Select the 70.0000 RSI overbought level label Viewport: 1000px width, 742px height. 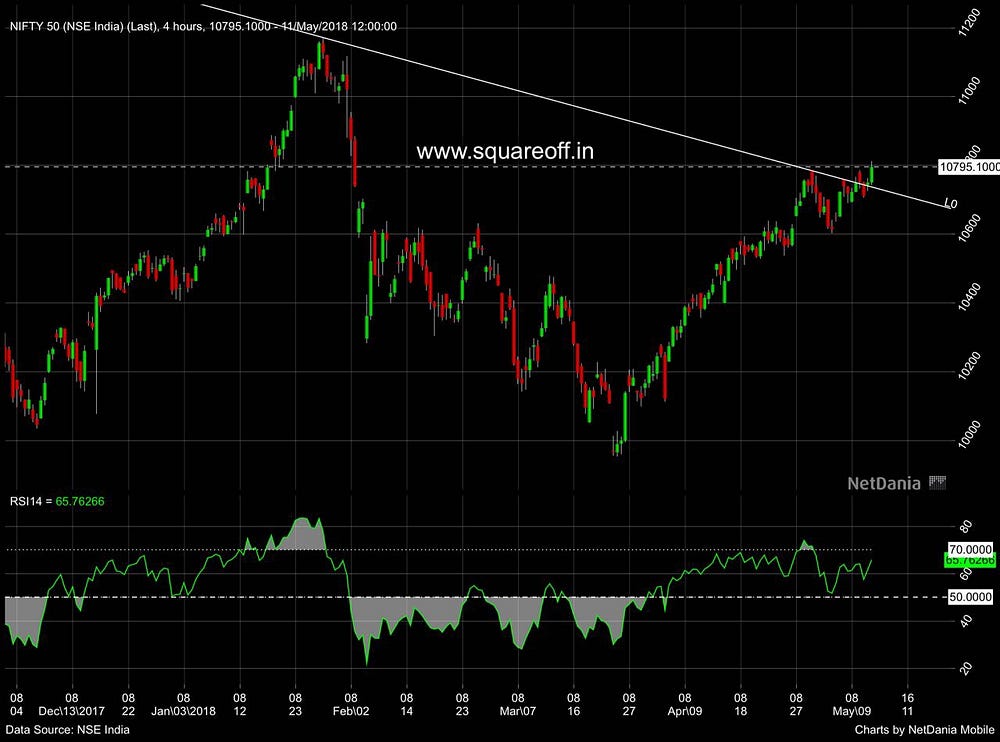(x=970, y=549)
